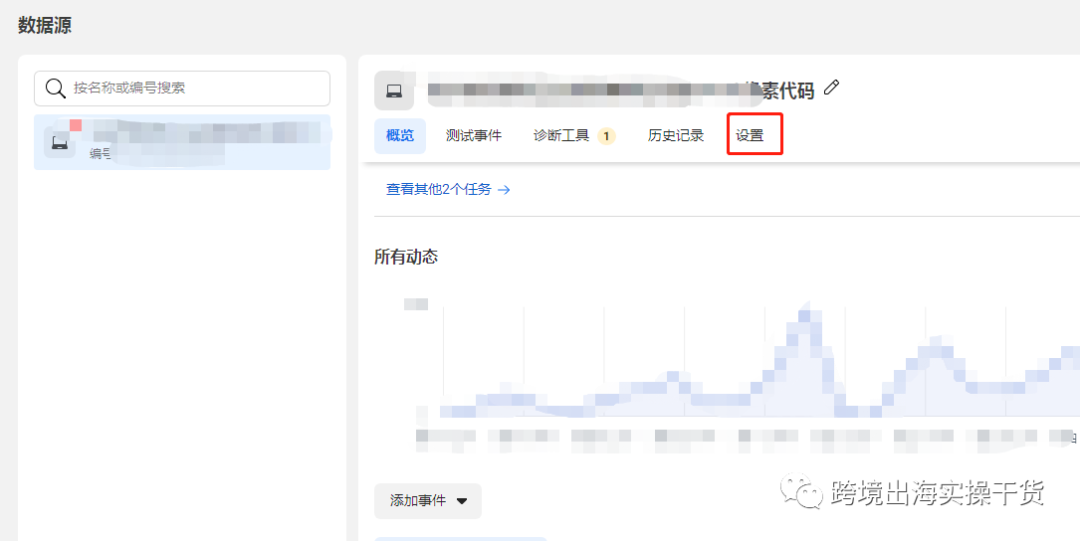This screenshot has height=541, width=1080.
Task: Open the 历史记录 tab
Action: coord(676,136)
